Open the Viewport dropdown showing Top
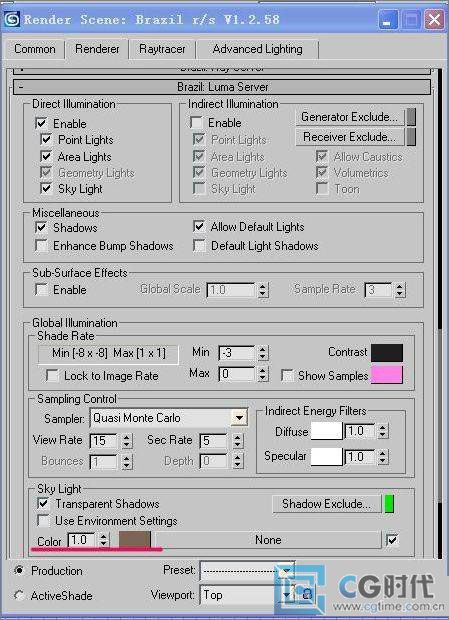The width and height of the screenshot is (449, 620). coord(247,595)
